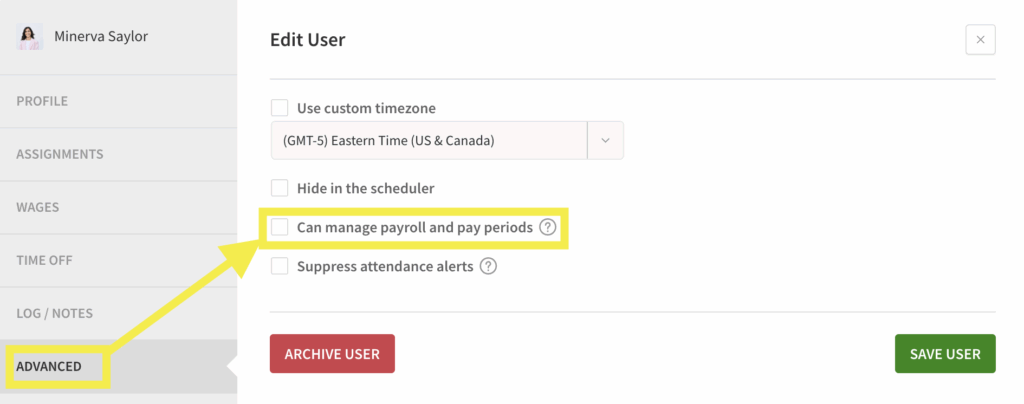
Task: Open the Log / Notes tab
Action: [x=55, y=313]
